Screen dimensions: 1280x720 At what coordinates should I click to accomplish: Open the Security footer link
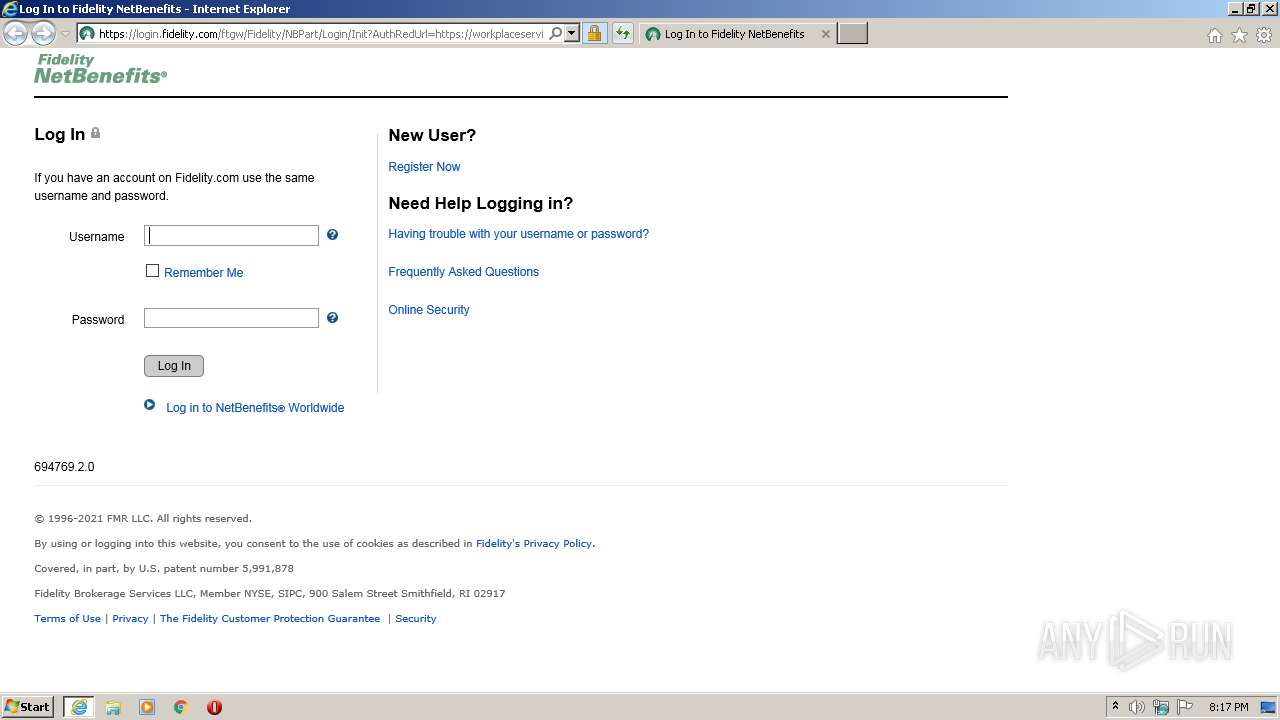416,619
